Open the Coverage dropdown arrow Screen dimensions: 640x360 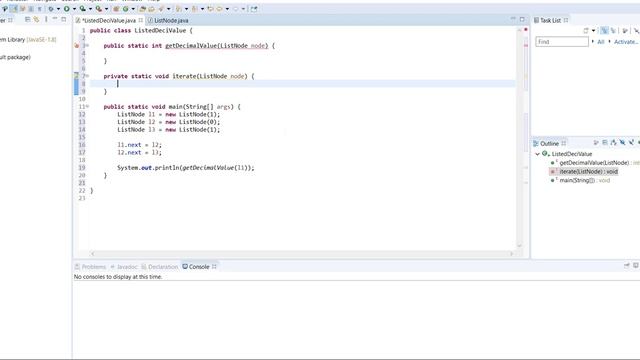click(91, 9)
